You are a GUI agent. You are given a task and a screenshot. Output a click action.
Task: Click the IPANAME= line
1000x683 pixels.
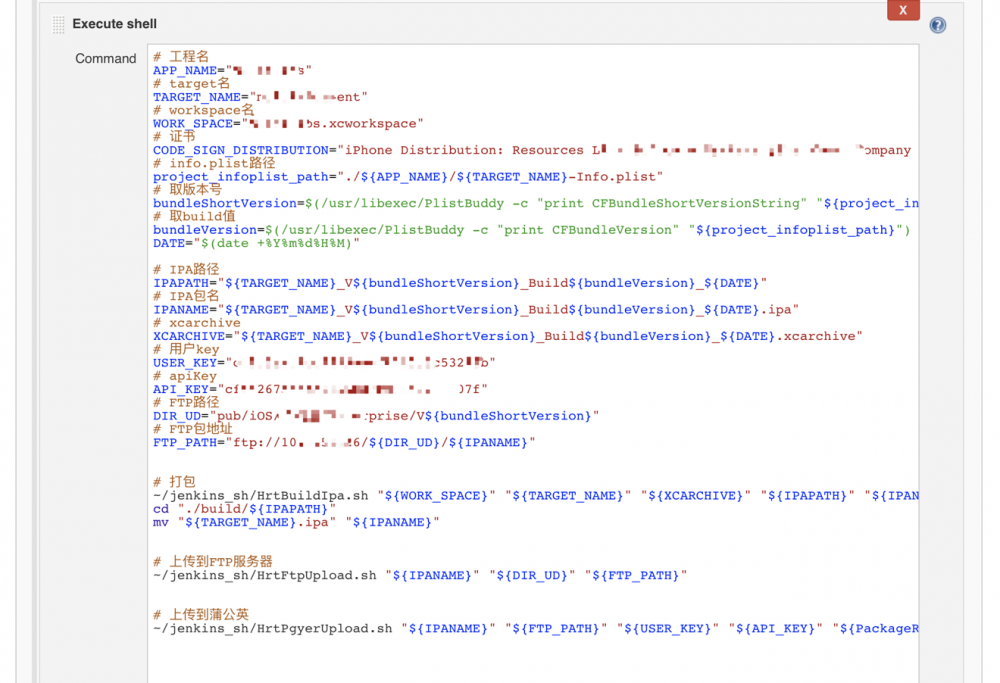(x=476, y=310)
